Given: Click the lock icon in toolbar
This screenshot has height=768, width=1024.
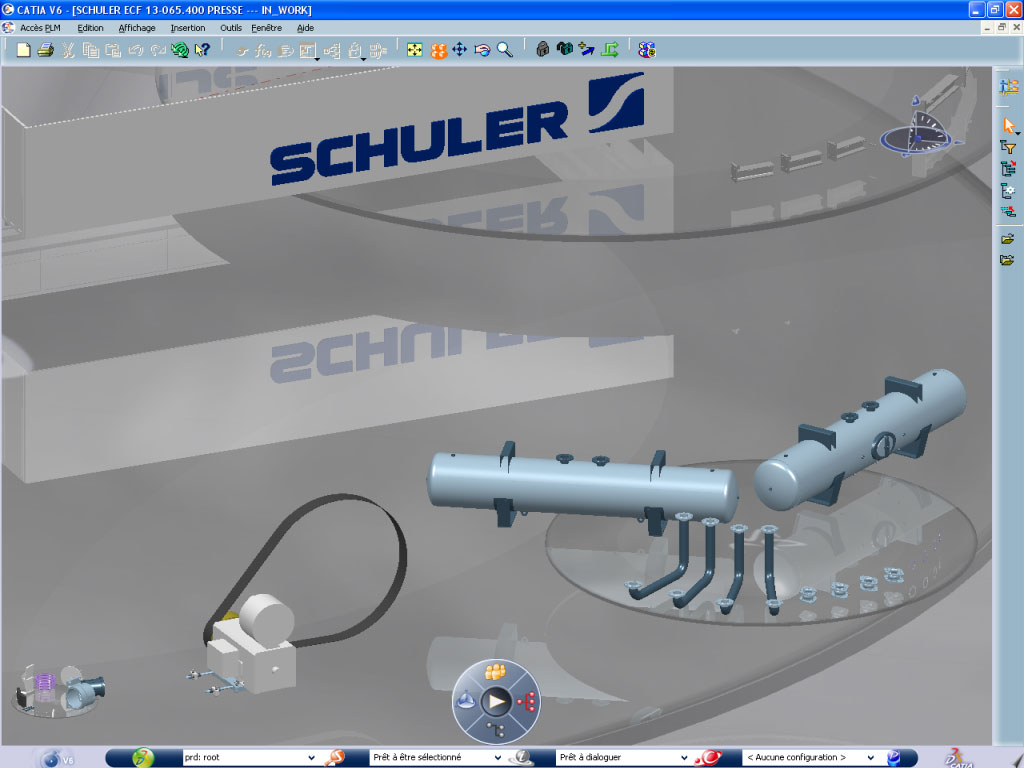Looking at the screenshot, I should 542,49.
